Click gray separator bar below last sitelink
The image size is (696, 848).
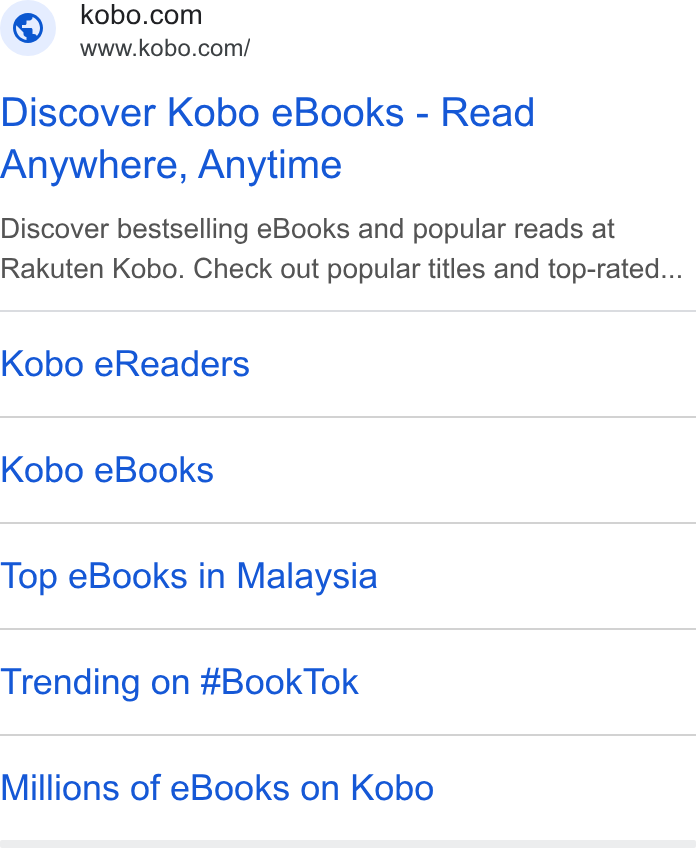[x=348, y=844]
